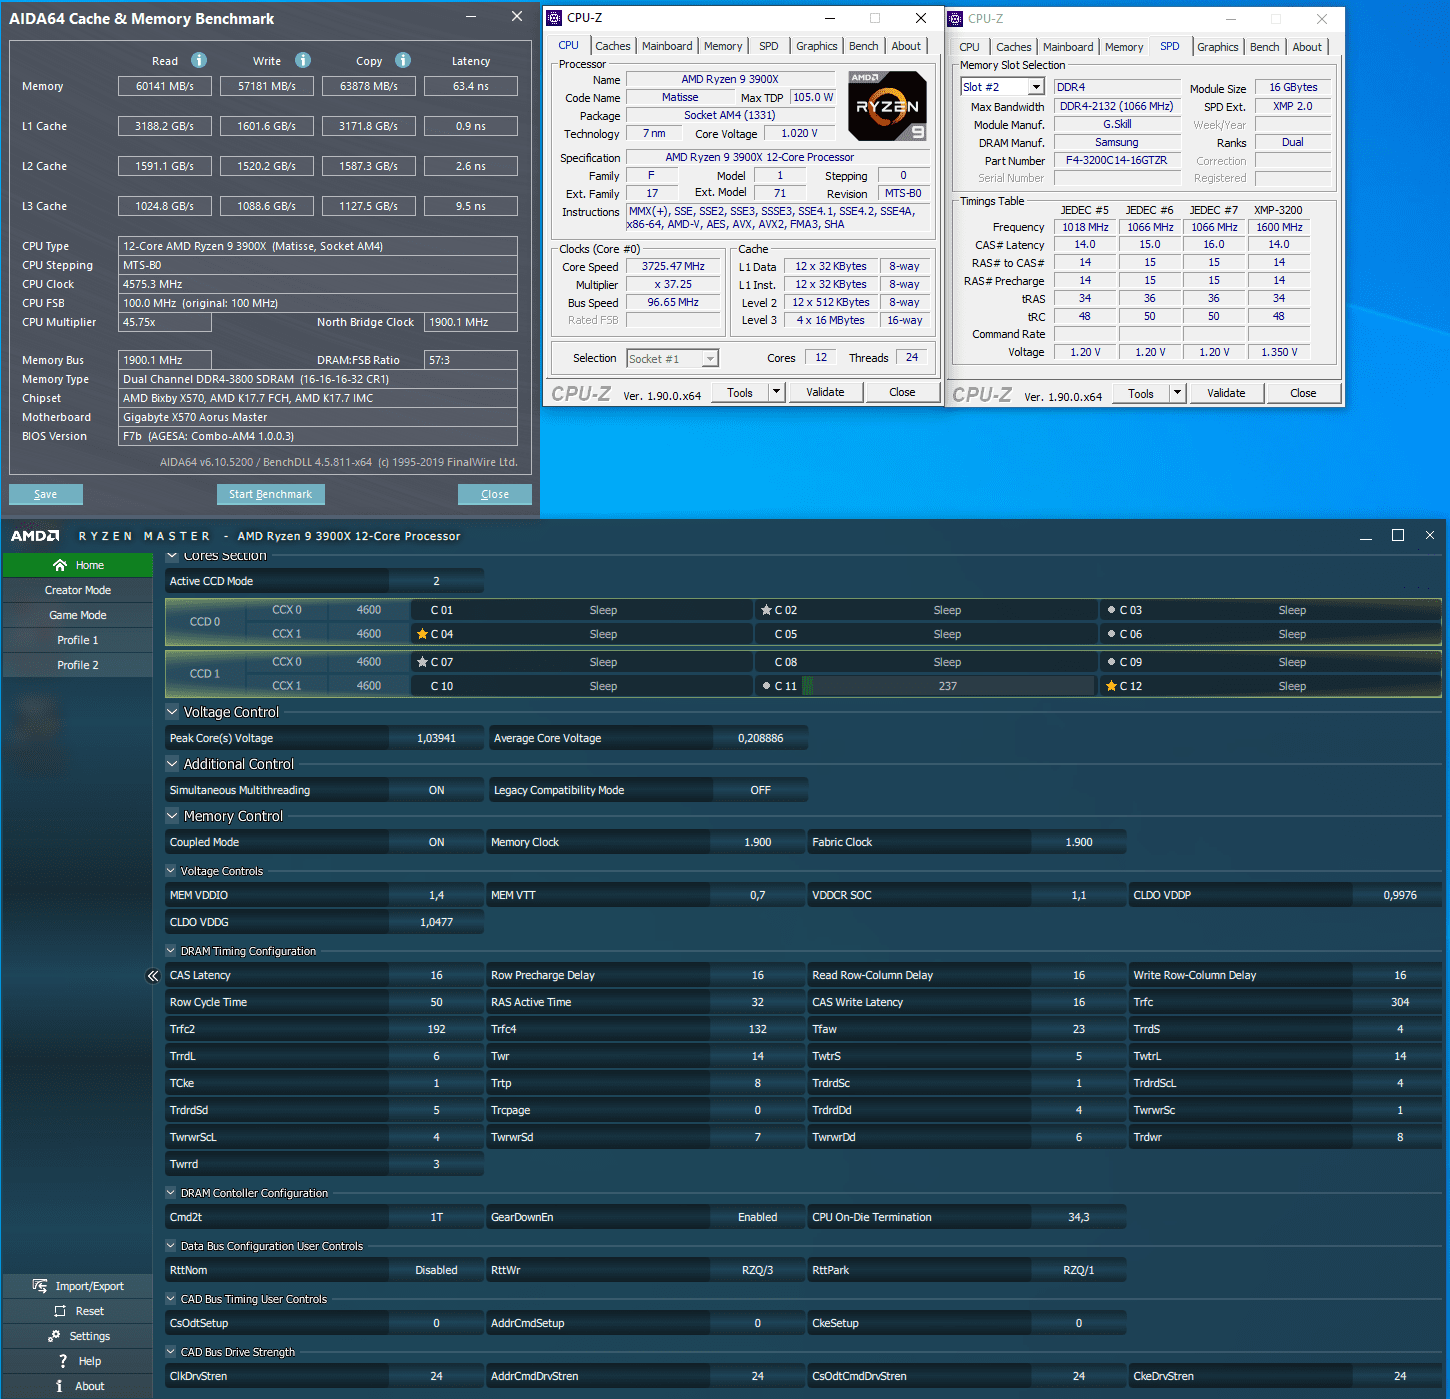Click the gold star on core C 12

(1111, 686)
